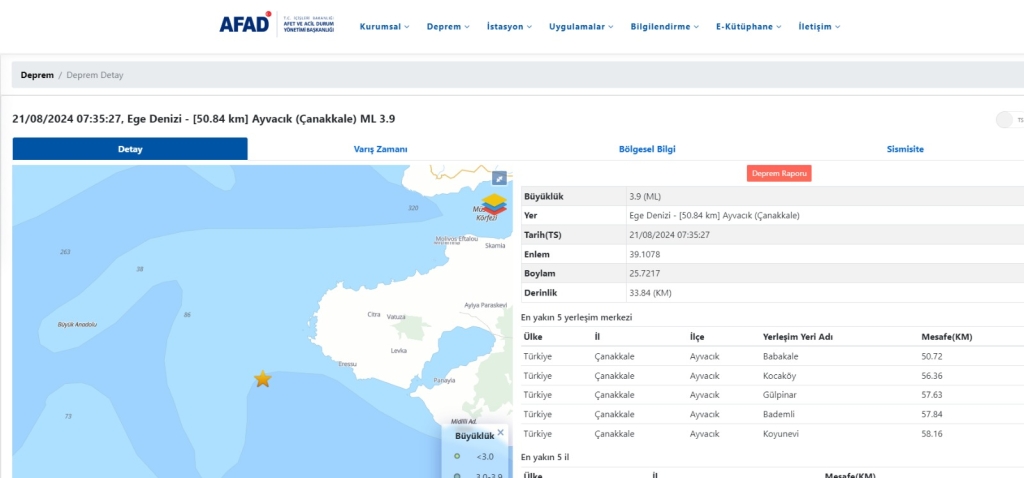This screenshot has width=1024, height=478.
Task: Open the E-Kütüphane dropdown
Action: coord(748,27)
